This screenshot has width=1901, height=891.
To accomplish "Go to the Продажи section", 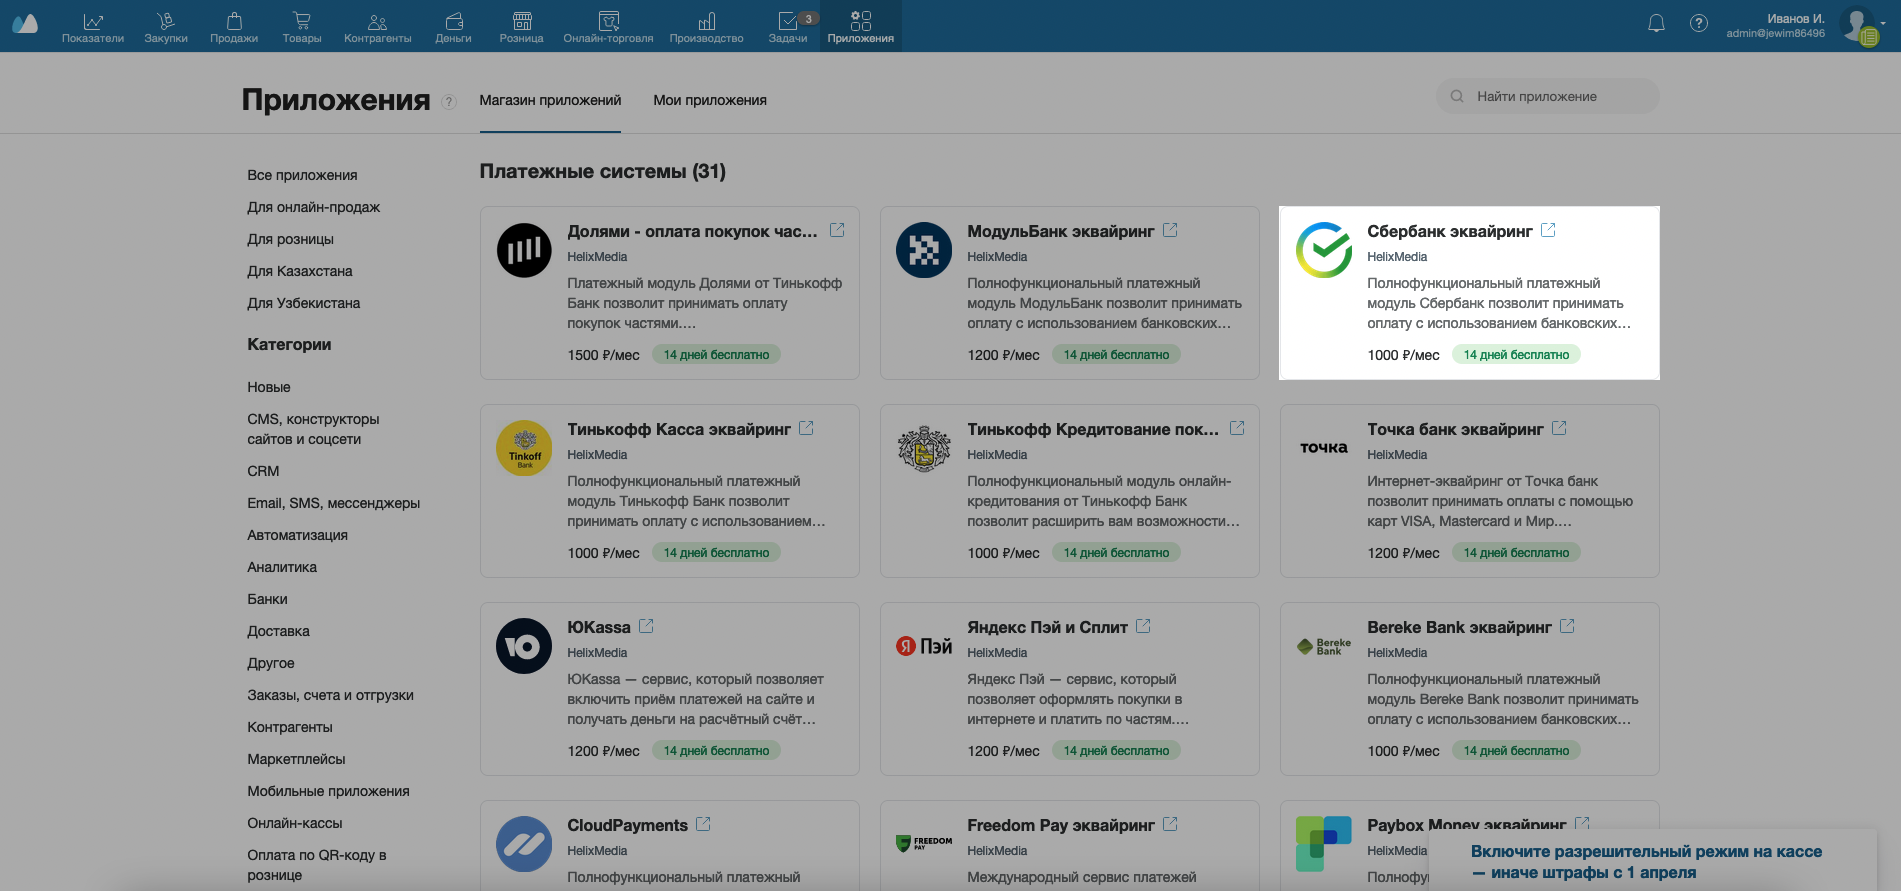I will (x=234, y=27).
